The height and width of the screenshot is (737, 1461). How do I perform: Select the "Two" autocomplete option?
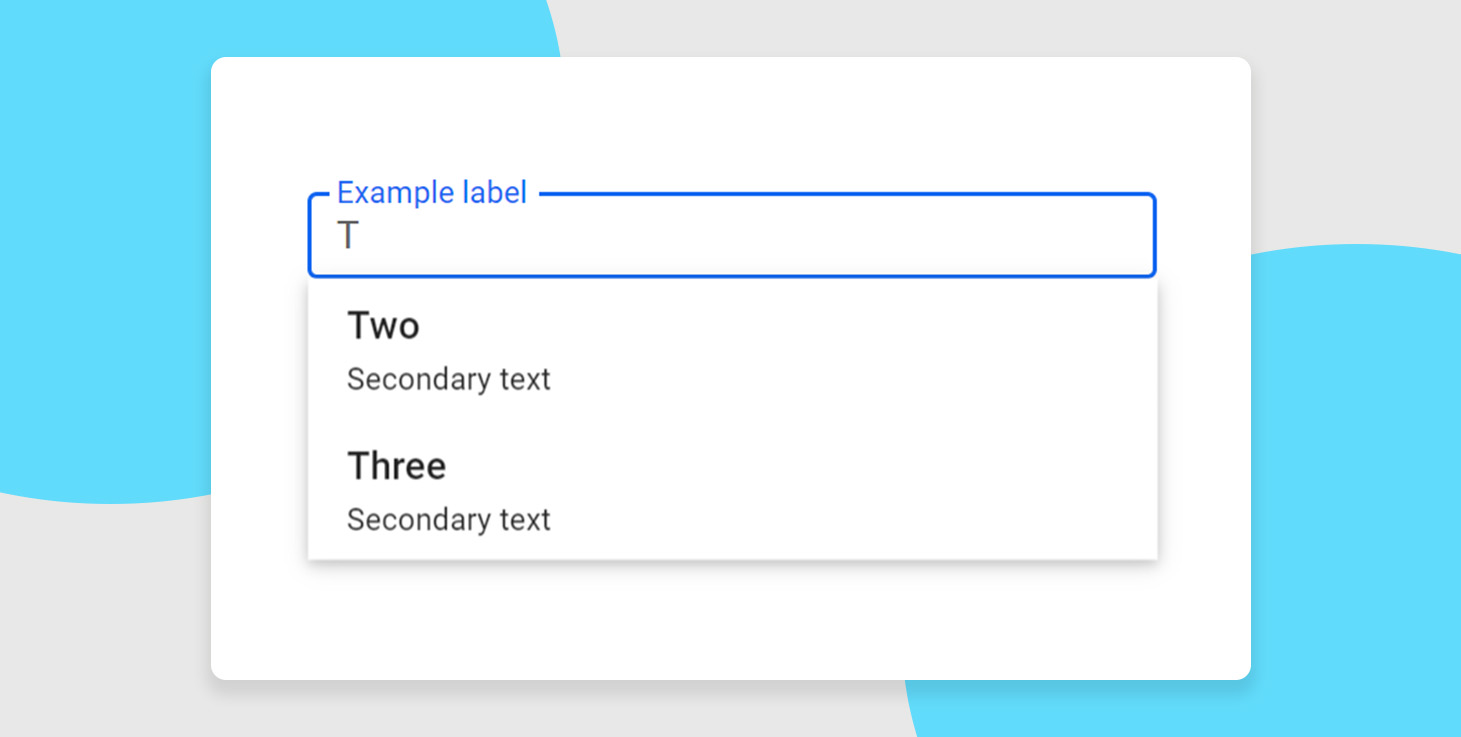tap(731, 350)
